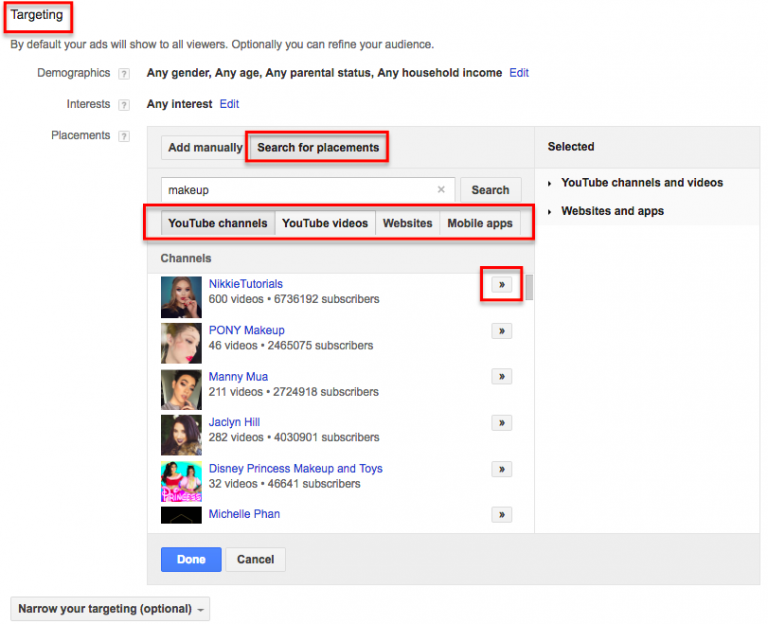This screenshot has width=768, height=624.
Task: Clear the makeup search text
Action: [x=441, y=190]
